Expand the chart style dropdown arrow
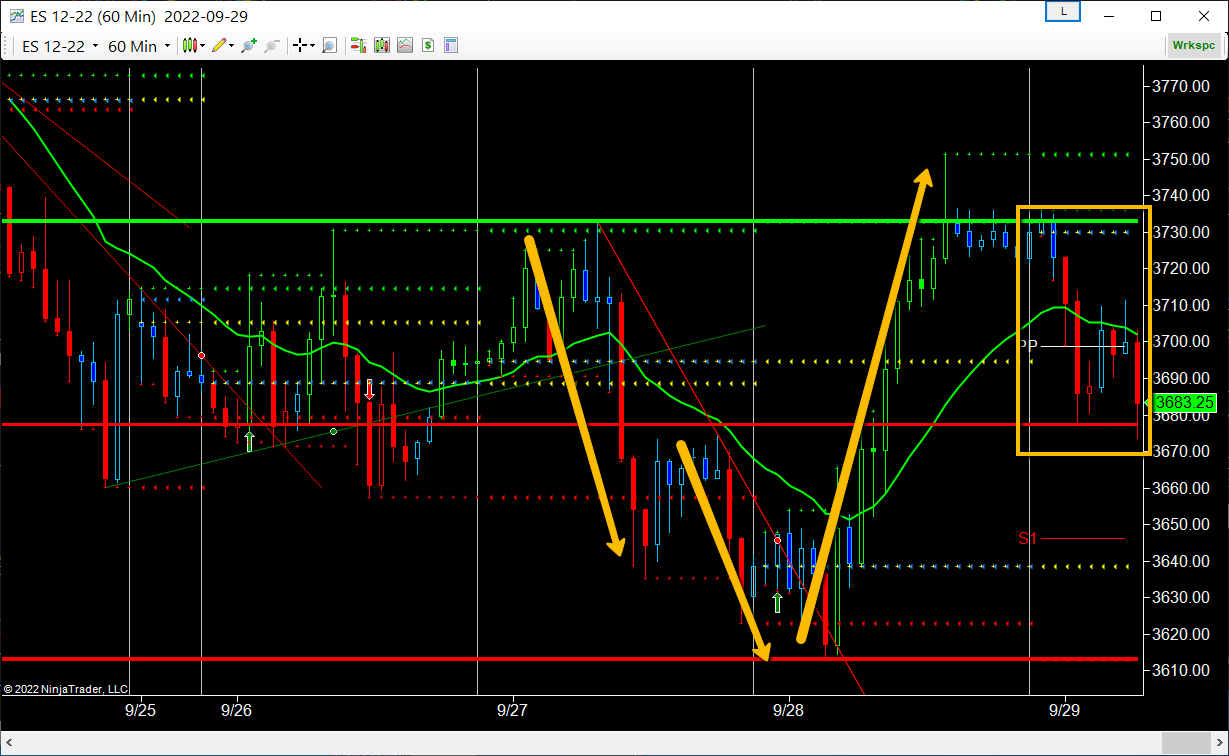This screenshot has height=756, width=1229. (202, 46)
